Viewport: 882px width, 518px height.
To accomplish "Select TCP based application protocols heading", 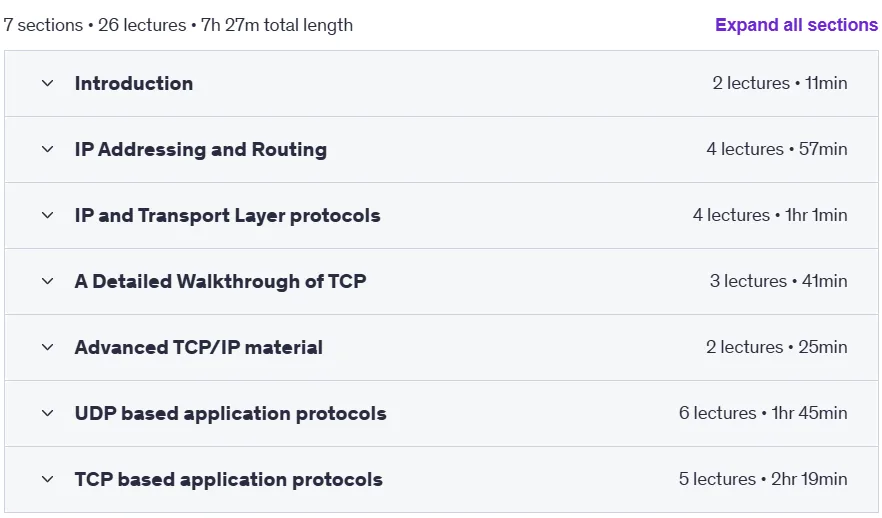I will click(x=229, y=479).
